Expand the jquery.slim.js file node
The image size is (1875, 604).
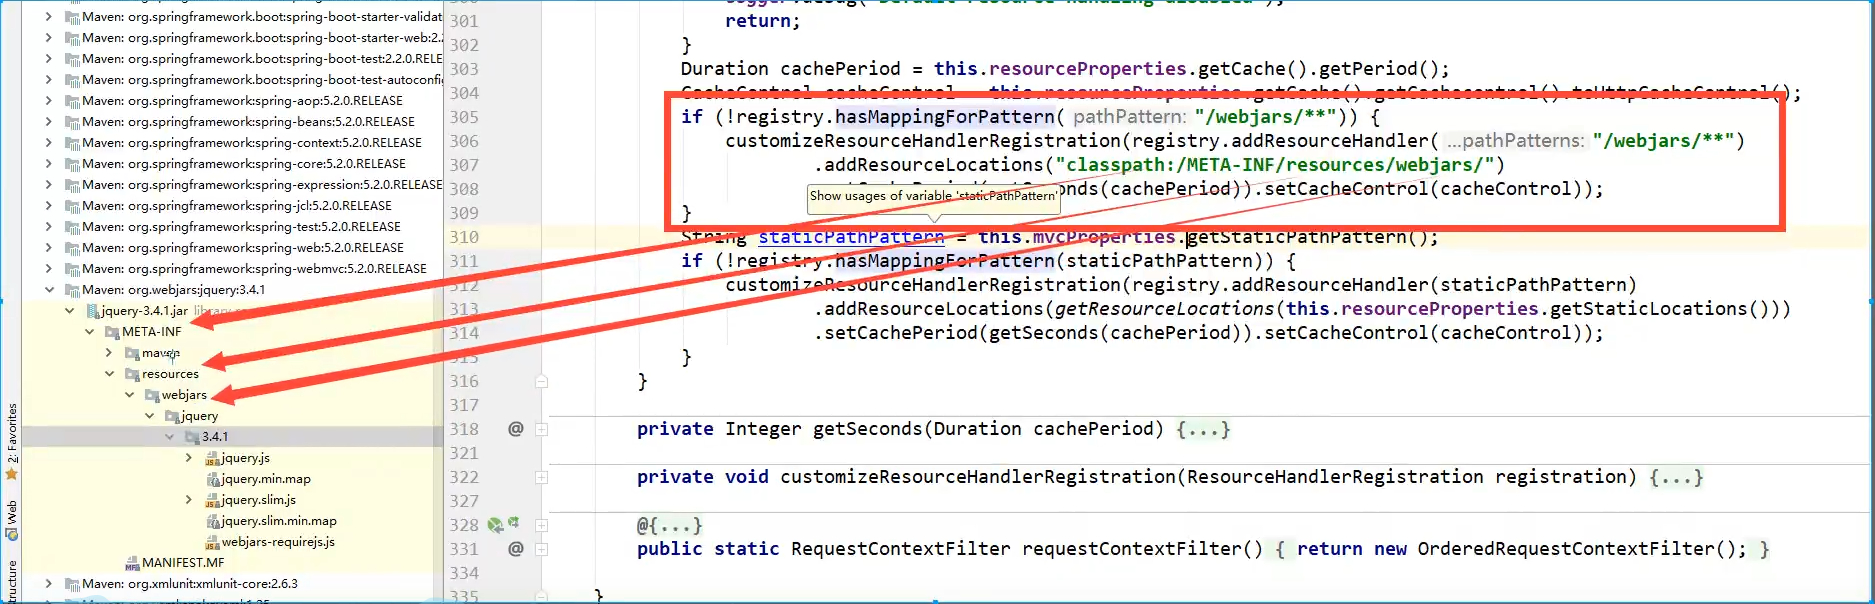189,500
